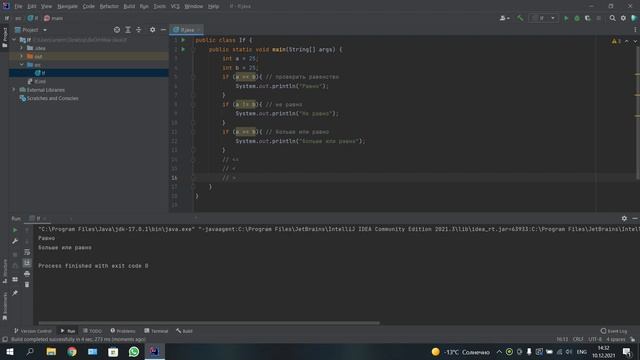Image resolution: width=640 pixels, height=360 pixels.
Task: Collapse all items in Project panel
Action: point(138,30)
